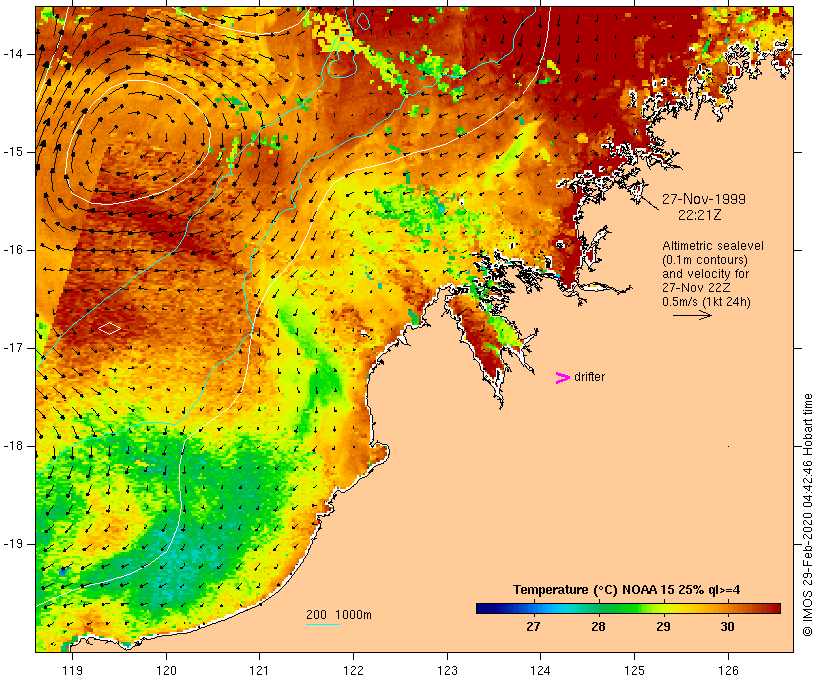
Task: Click the longitude label 119
Action: [72, 670]
